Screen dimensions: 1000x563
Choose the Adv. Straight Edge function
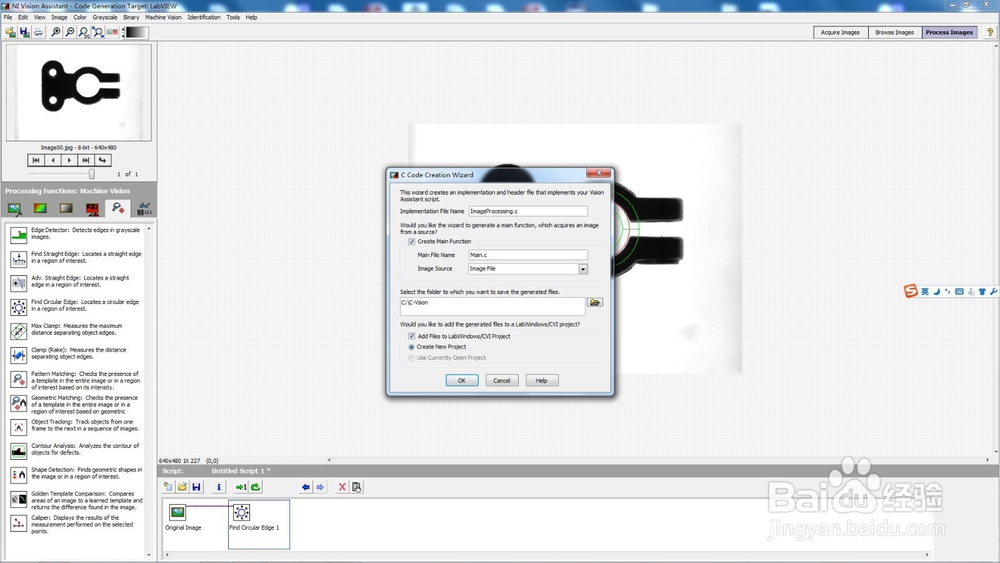(x=77, y=282)
